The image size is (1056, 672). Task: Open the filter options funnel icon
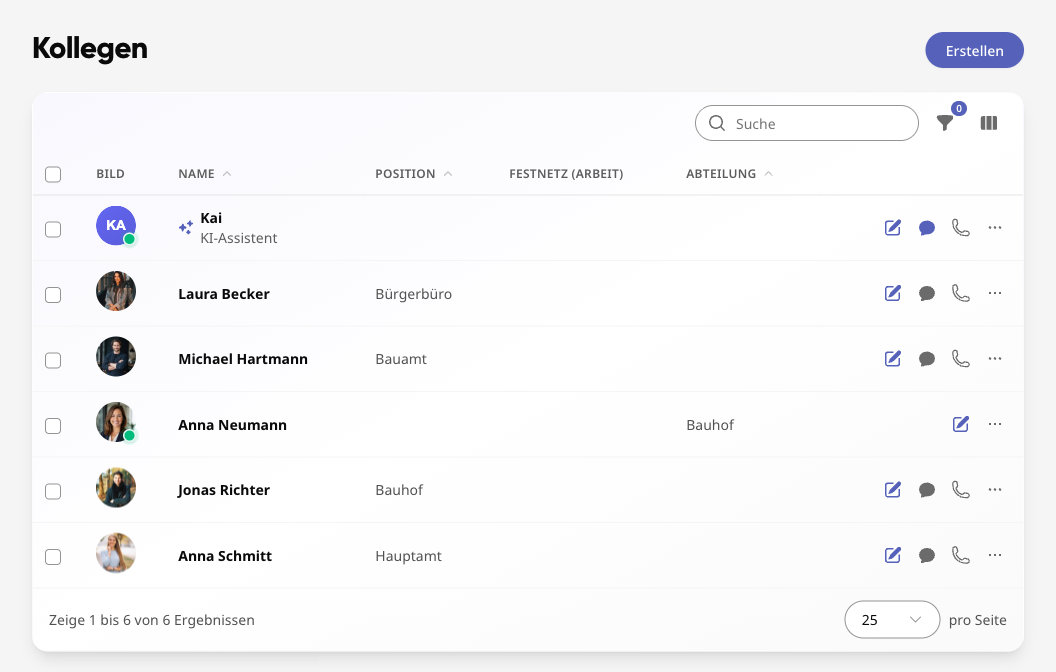pos(944,123)
